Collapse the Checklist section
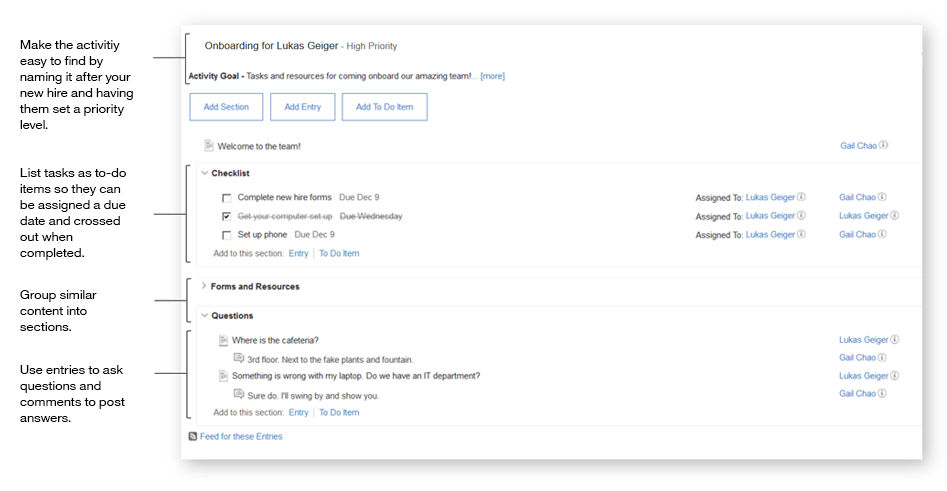Screen dimensions: 947x491 pos(204,173)
